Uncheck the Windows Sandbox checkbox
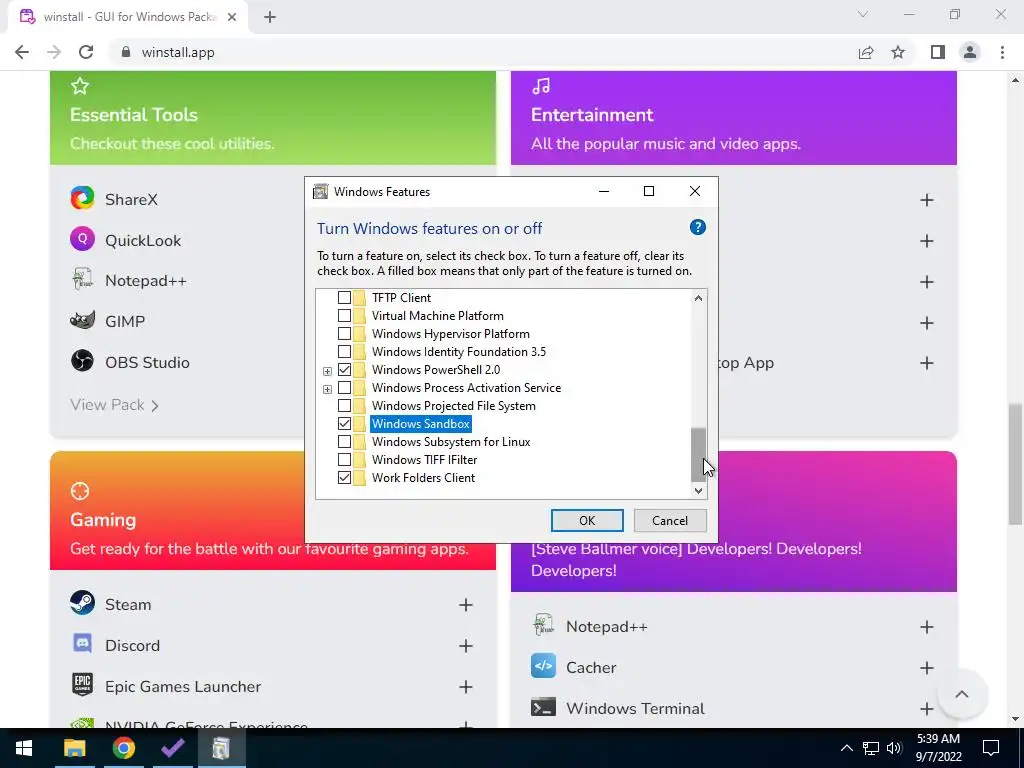This screenshot has width=1024, height=768. coord(344,424)
